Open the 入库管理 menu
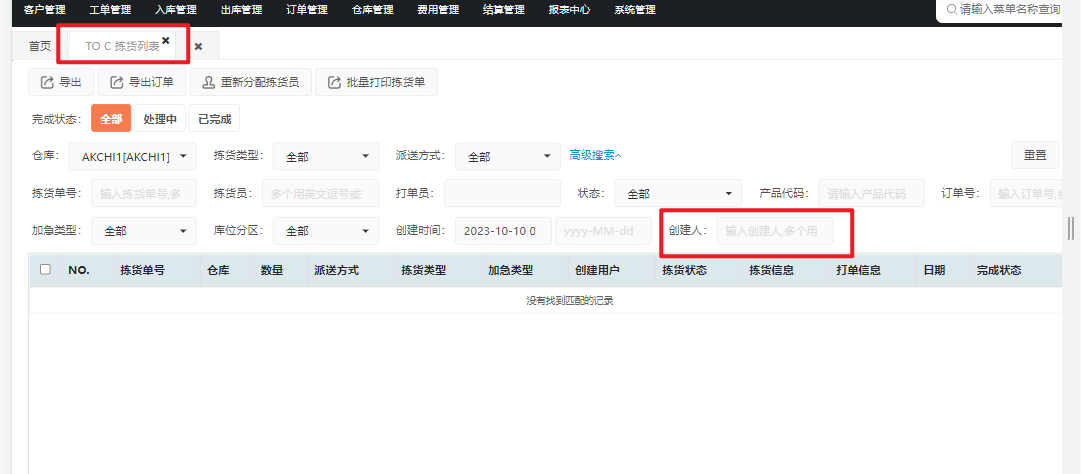Screen dimensions: 1081x474 tap(176, 10)
